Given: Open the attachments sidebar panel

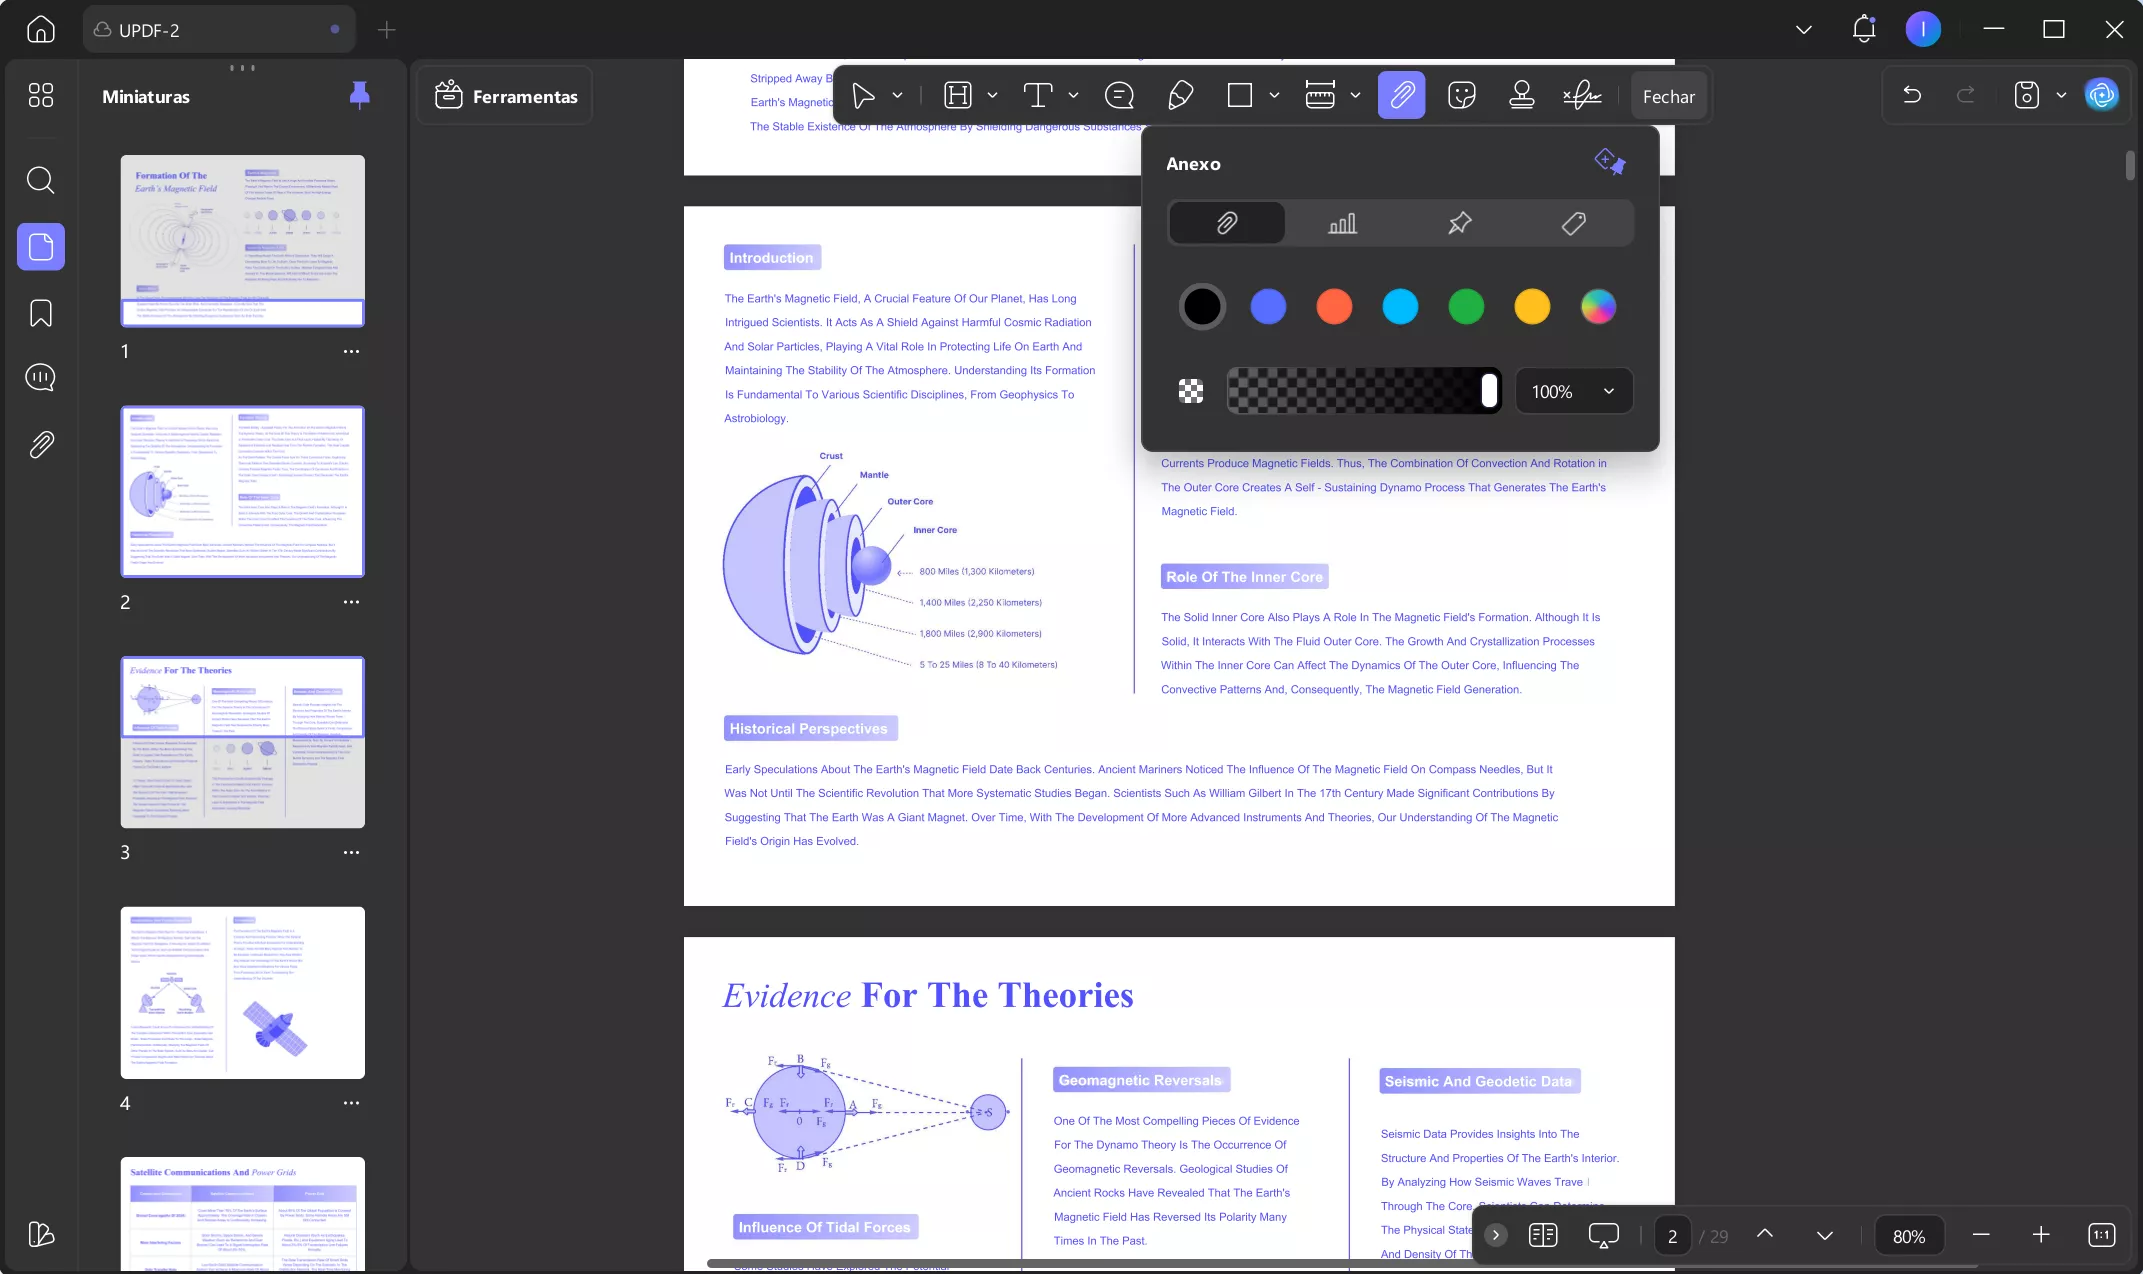Looking at the screenshot, I should click(41, 444).
